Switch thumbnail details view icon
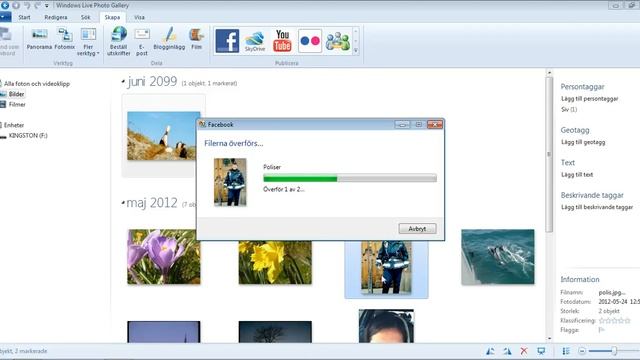The image size is (640, 360). (566, 351)
